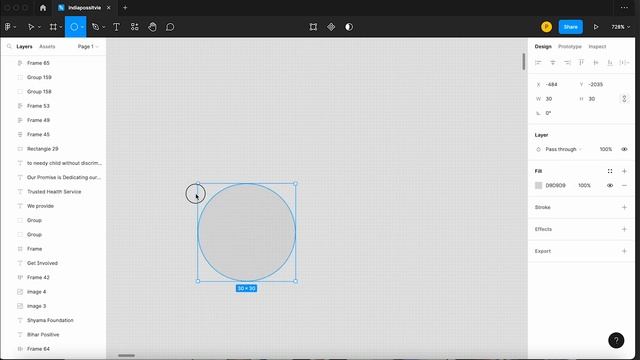
Task: Select the Pen tool
Action: (96, 27)
